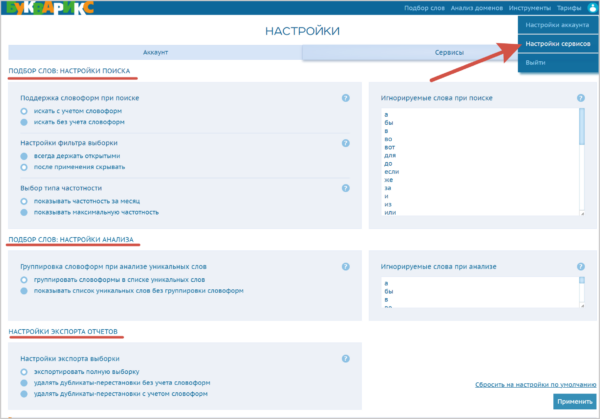The image size is (600, 419).
Task: Select 'показывать частотность за месяц'
Action: tap(24, 201)
